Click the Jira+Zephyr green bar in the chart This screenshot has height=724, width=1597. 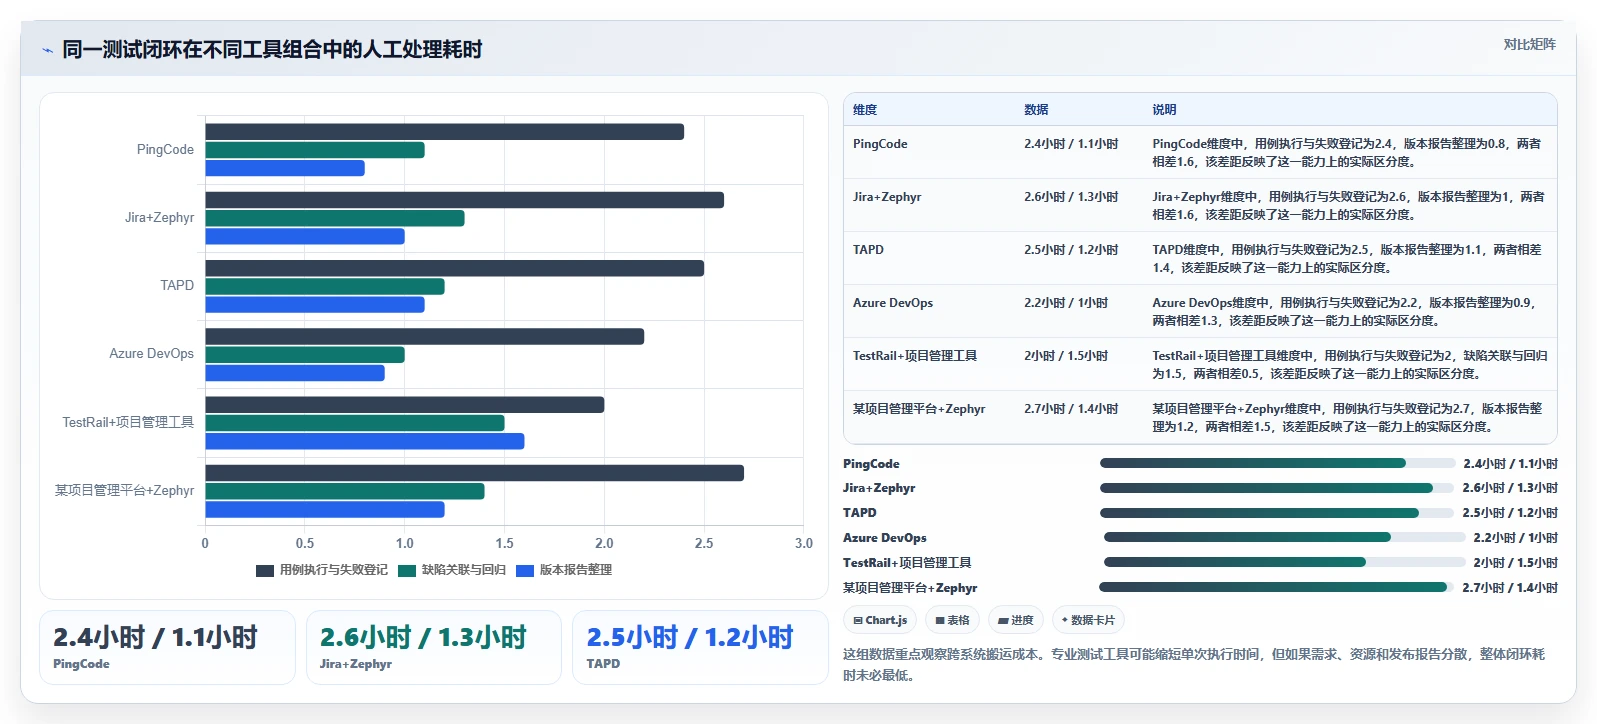click(x=335, y=218)
